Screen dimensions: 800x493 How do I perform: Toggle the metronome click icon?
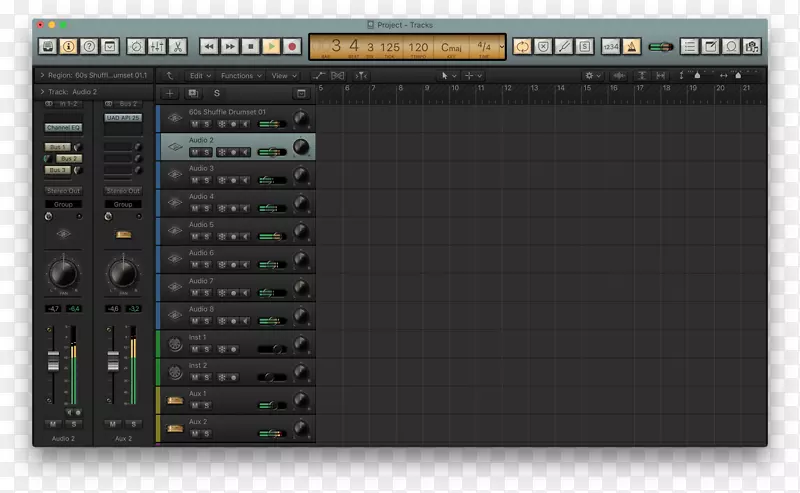(x=632, y=46)
